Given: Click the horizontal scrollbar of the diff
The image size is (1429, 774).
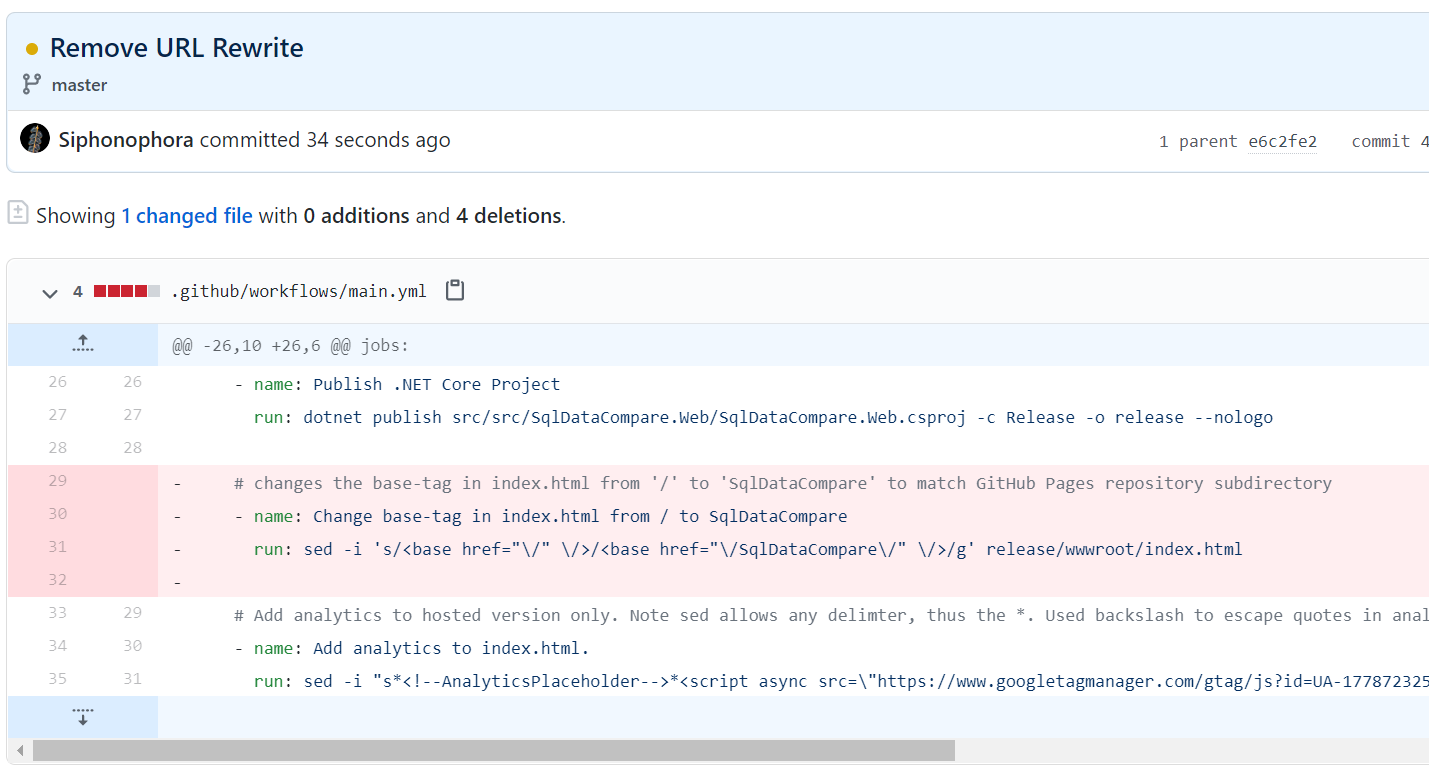Looking at the screenshot, I should [x=494, y=750].
